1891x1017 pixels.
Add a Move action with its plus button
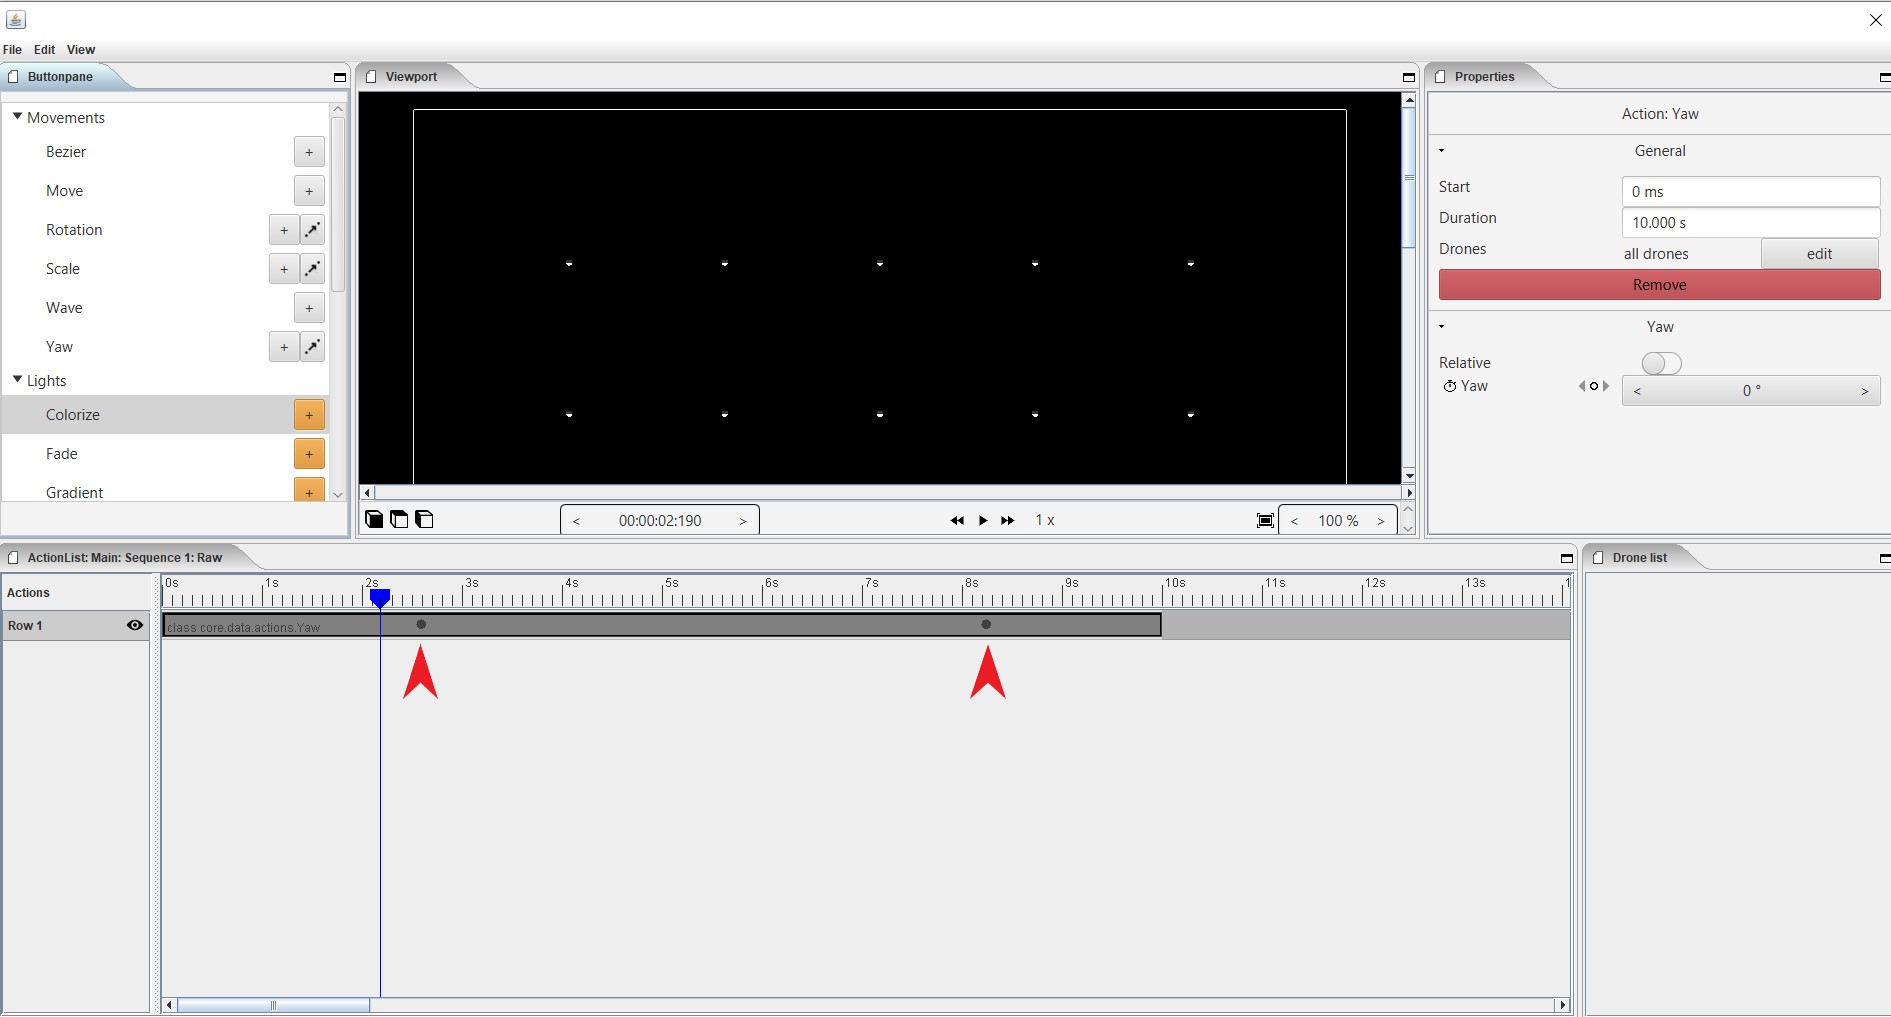[309, 191]
